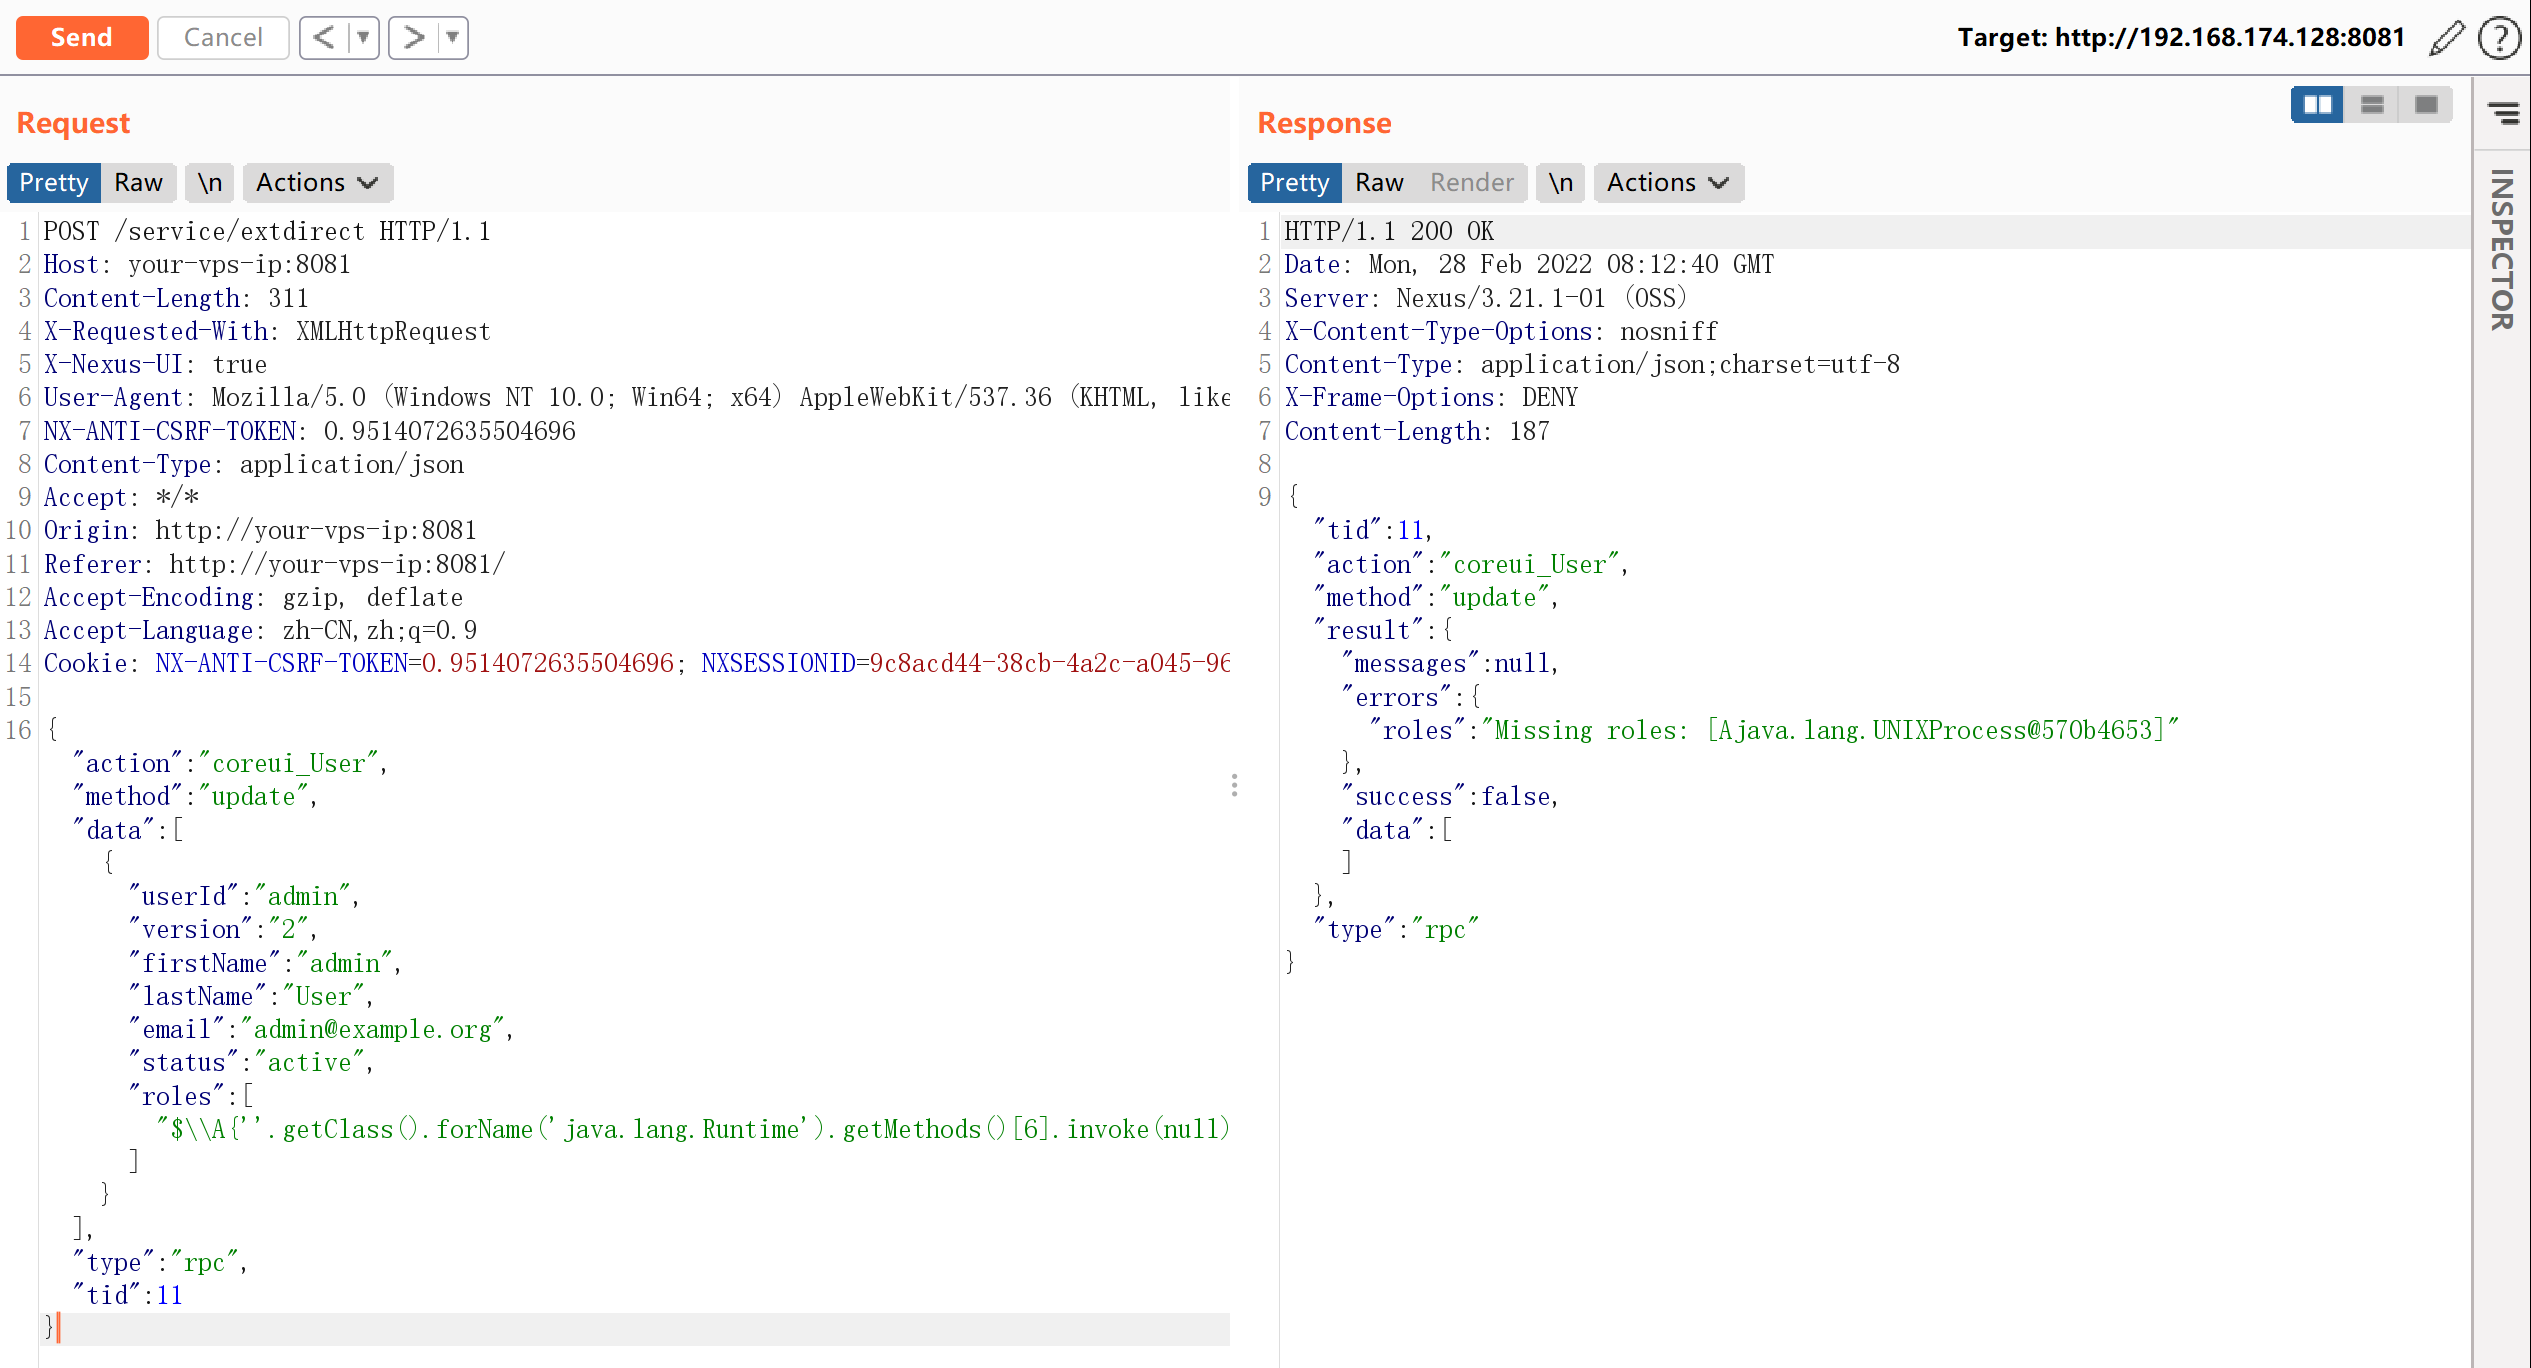Open the help question mark icon

coord(2499,38)
